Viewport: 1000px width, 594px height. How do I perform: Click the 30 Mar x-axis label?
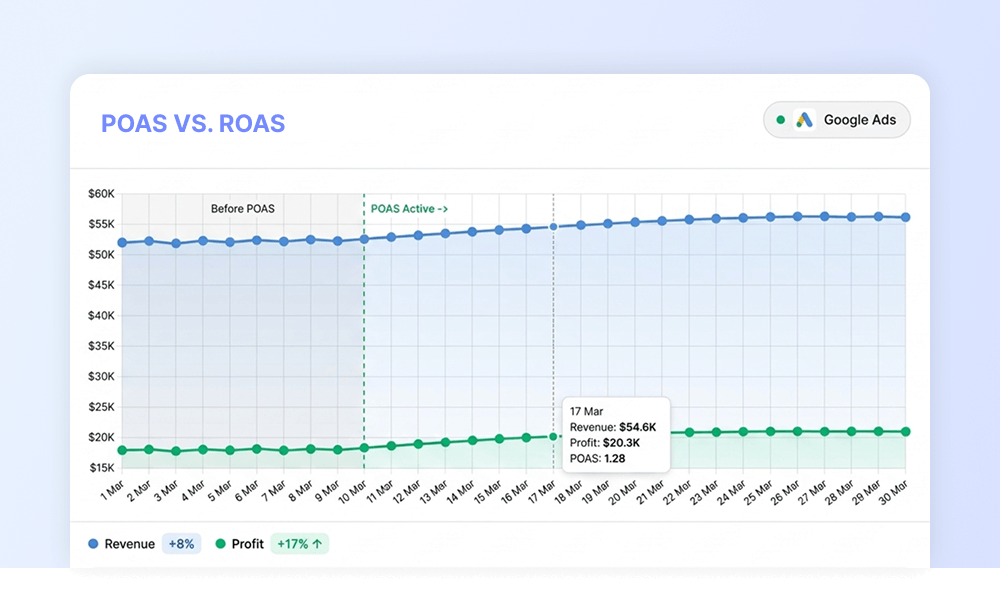coord(893,492)
